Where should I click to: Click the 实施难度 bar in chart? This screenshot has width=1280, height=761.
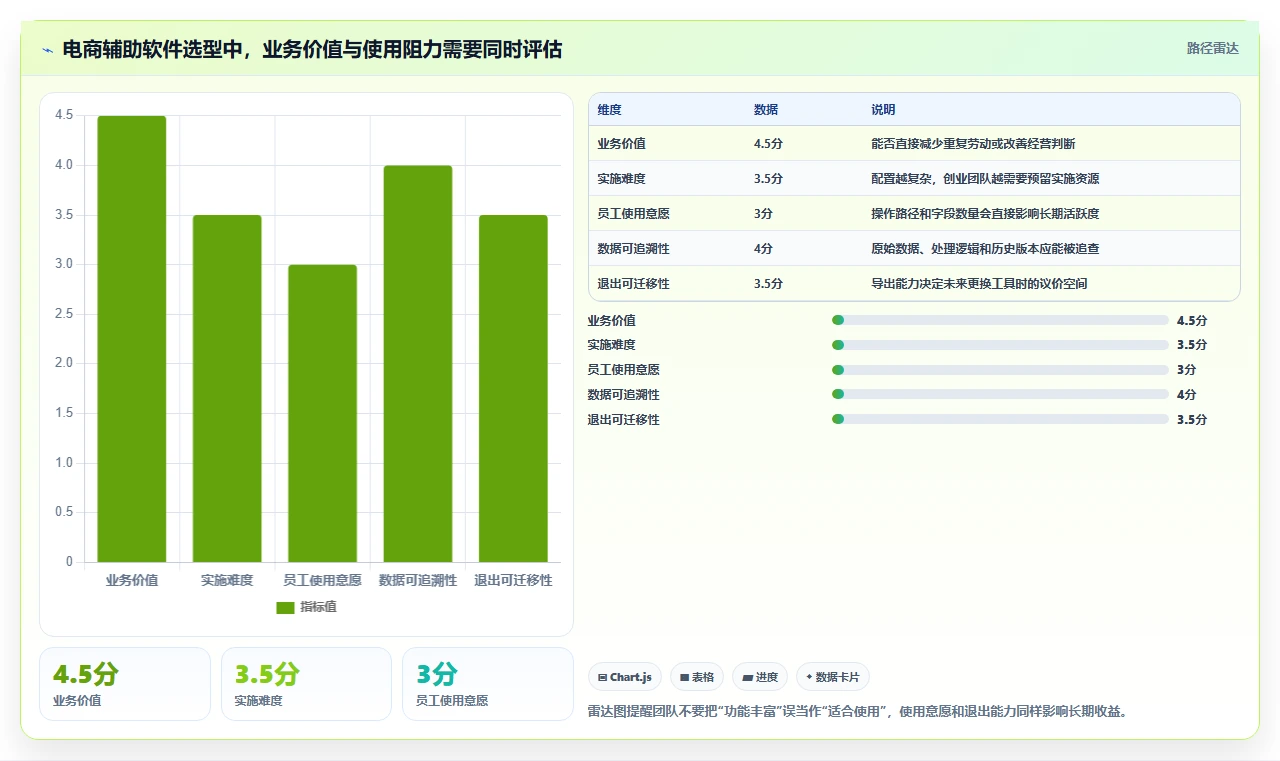coord(227,388)
